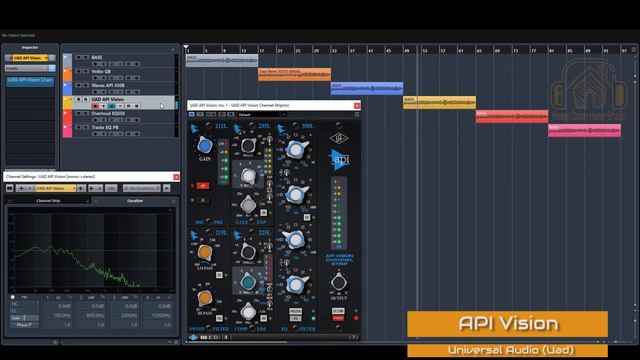Toggle the EQ bypass power icon in the equalizer
Screen dimensions: 640x360
[13, 297]
